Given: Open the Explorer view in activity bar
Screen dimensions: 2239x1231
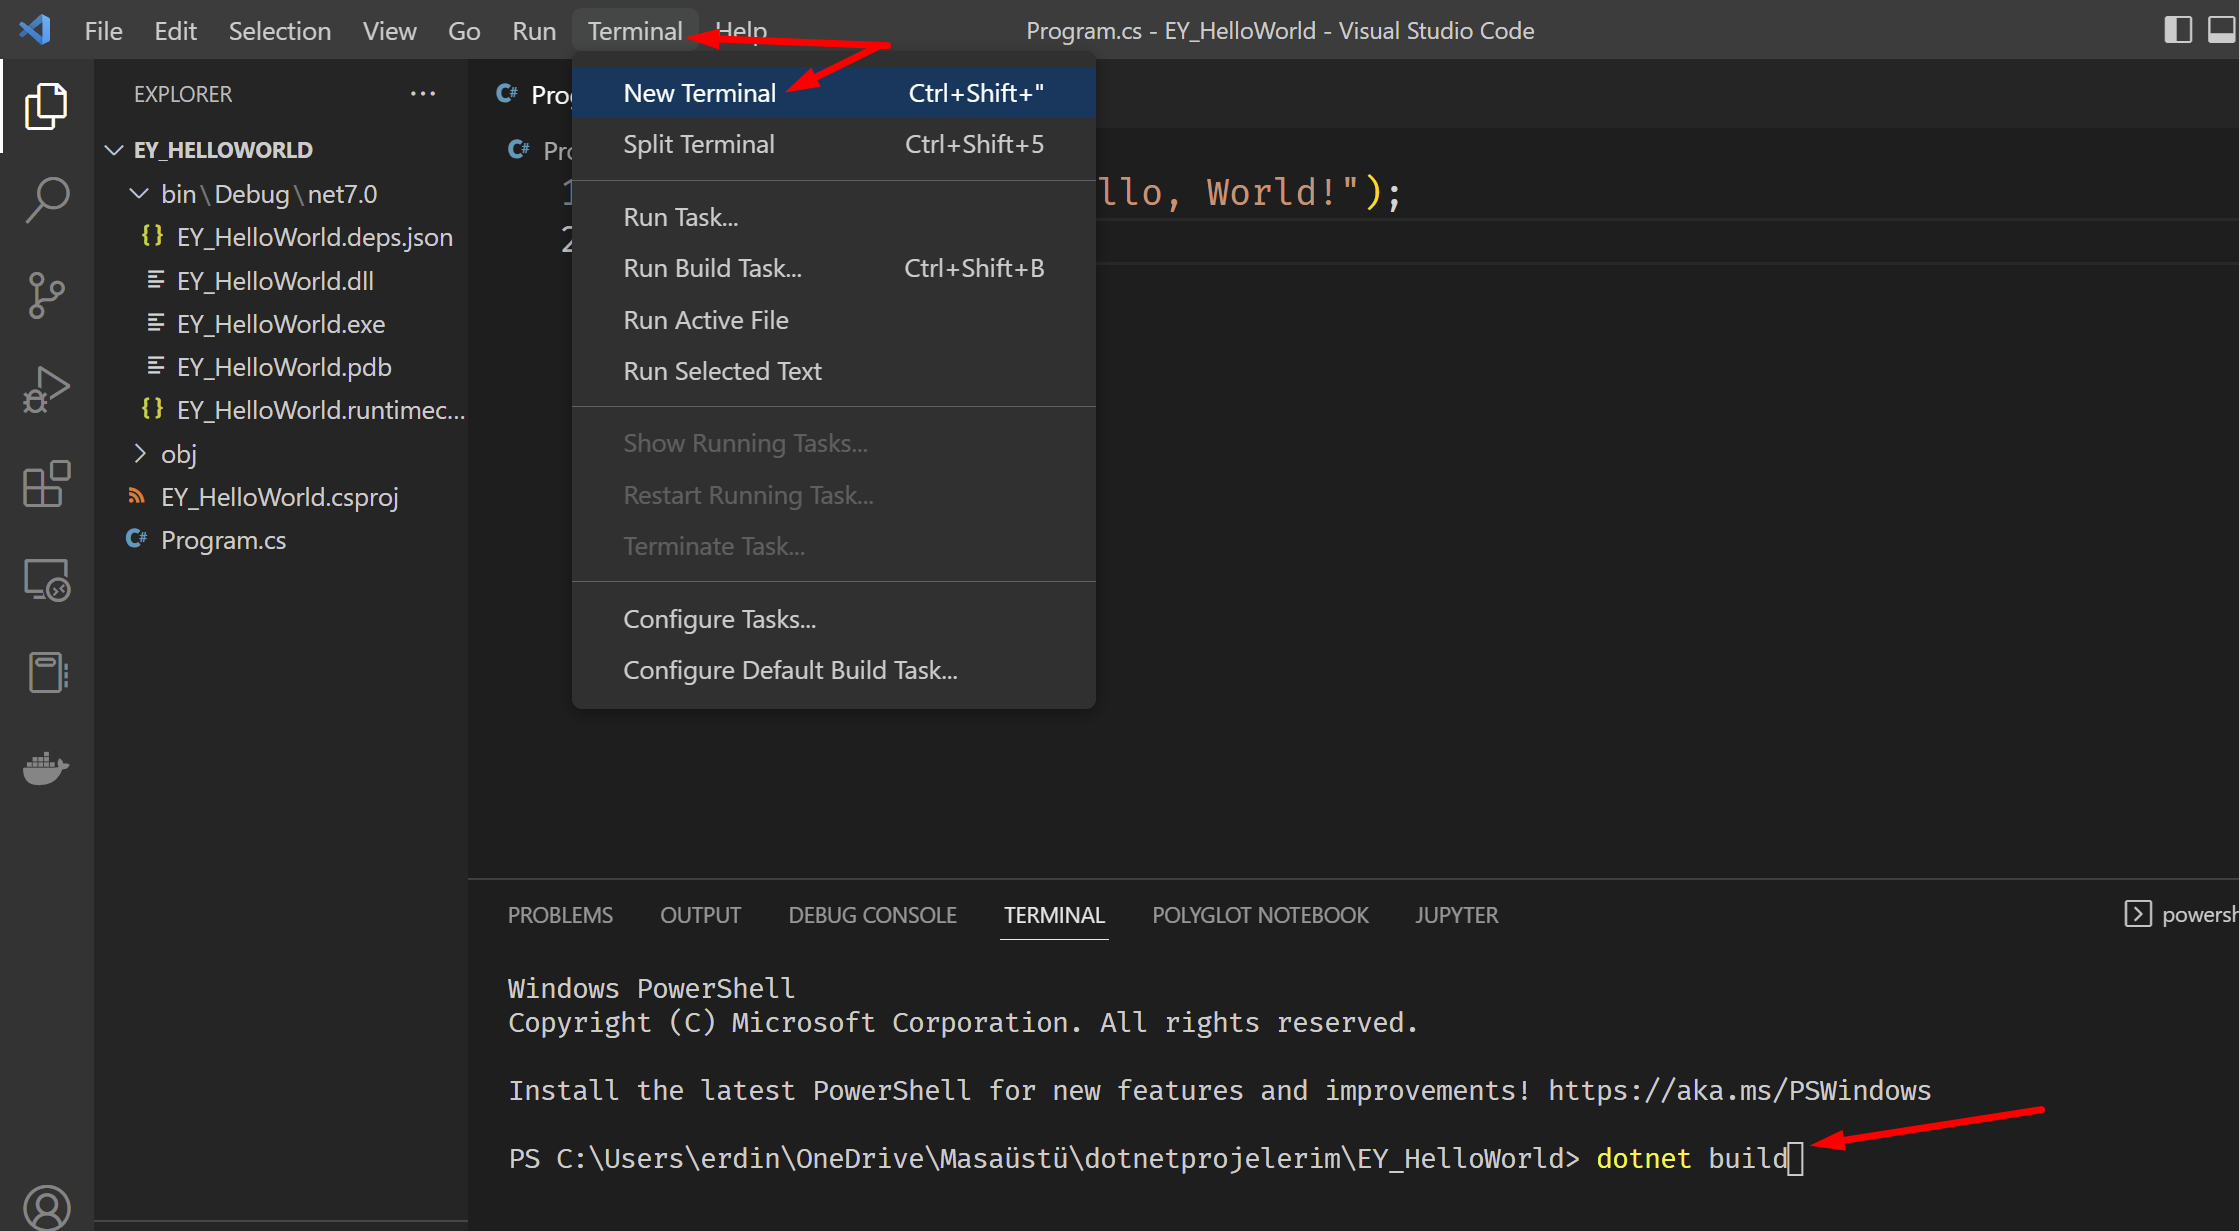Looking at the screenshot, I should [x=46, y=106].
